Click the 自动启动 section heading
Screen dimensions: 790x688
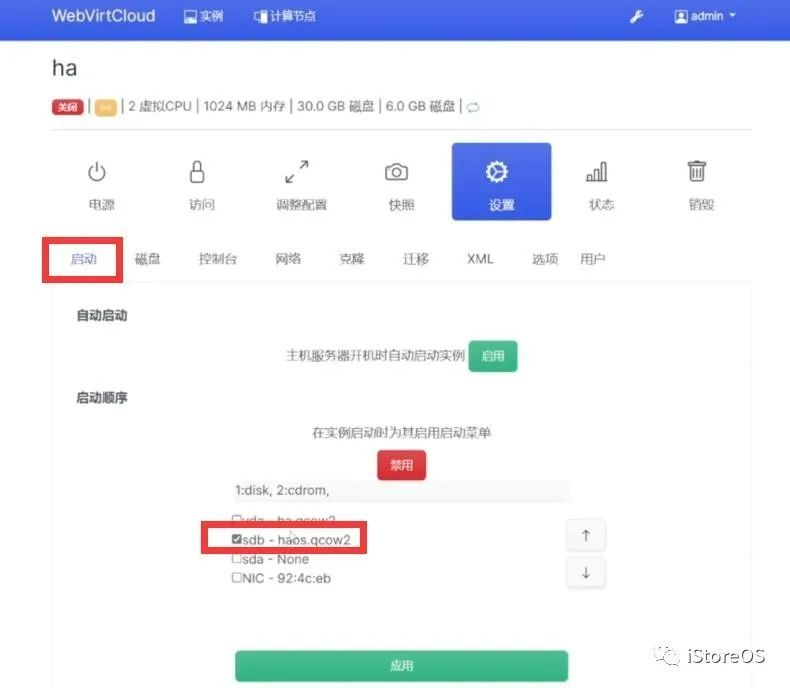pyautogui.click(x=102, y=315)
